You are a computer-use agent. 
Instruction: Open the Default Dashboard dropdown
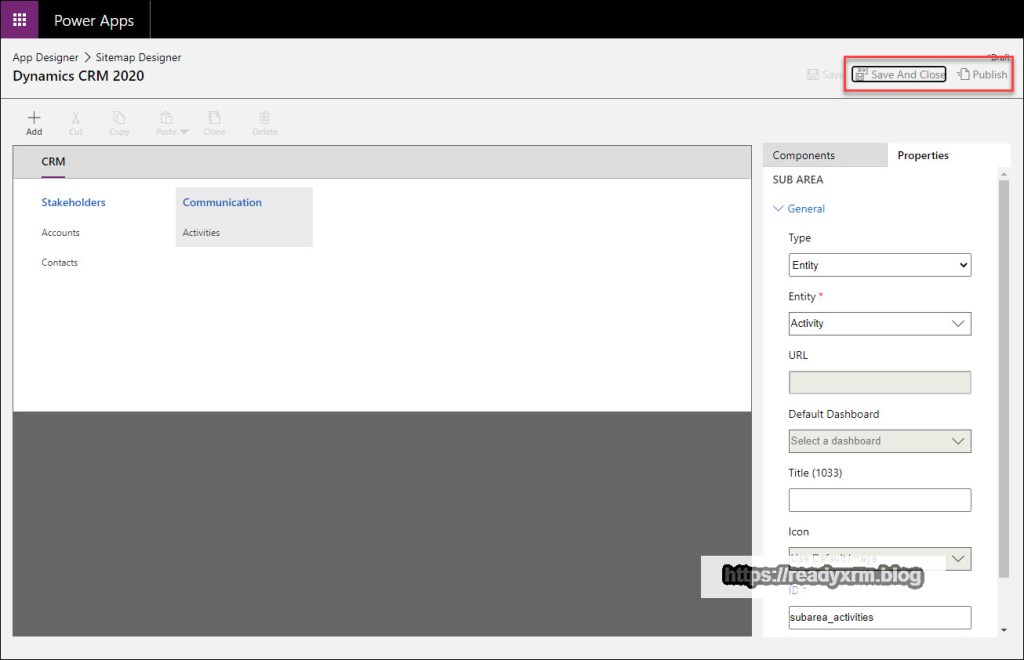coord(879,441)
